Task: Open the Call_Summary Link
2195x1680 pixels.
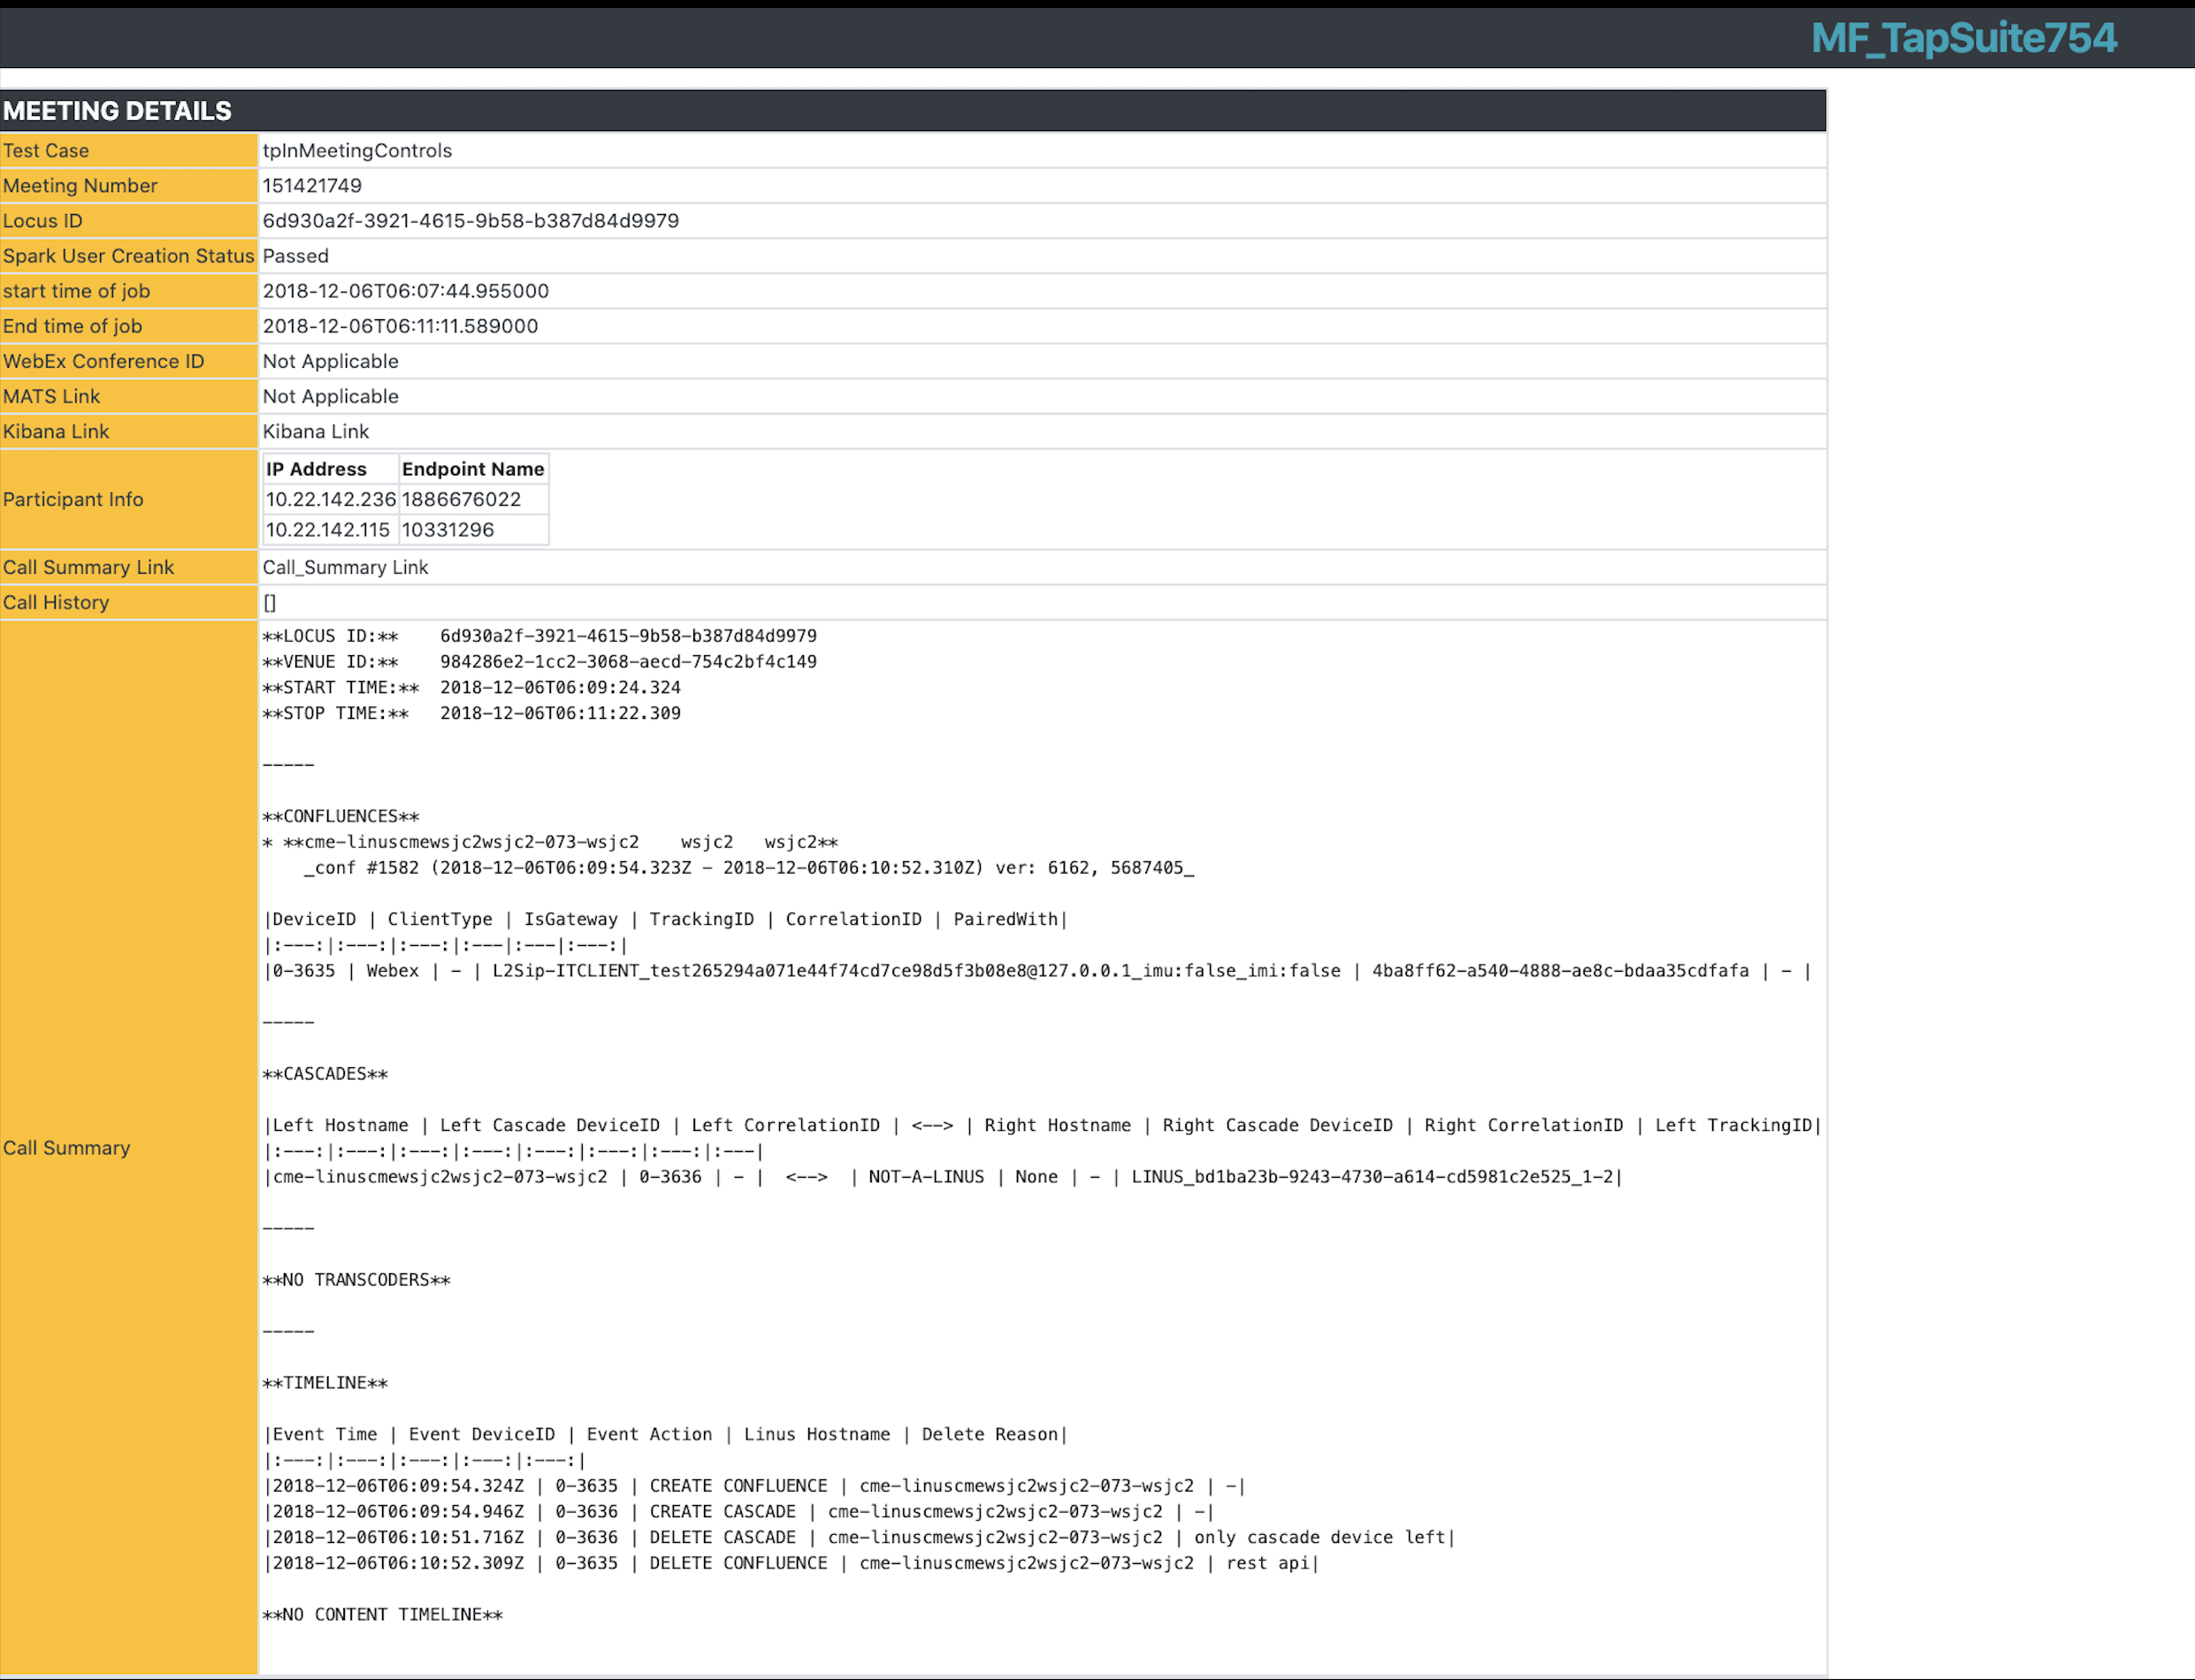Action: click(x=345, y=567)
